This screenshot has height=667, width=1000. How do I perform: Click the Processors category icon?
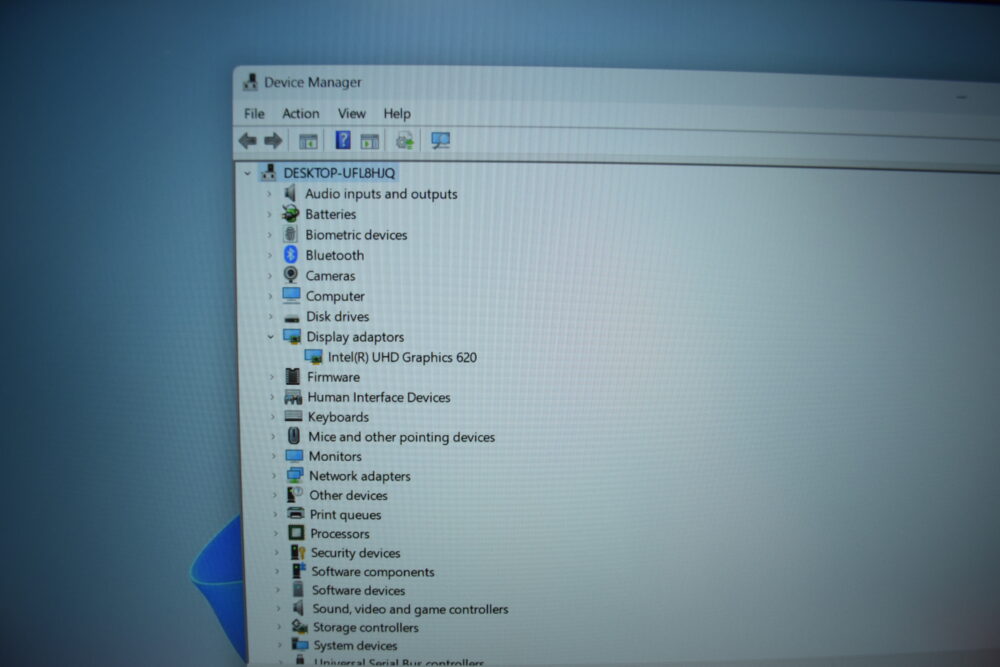296,532
